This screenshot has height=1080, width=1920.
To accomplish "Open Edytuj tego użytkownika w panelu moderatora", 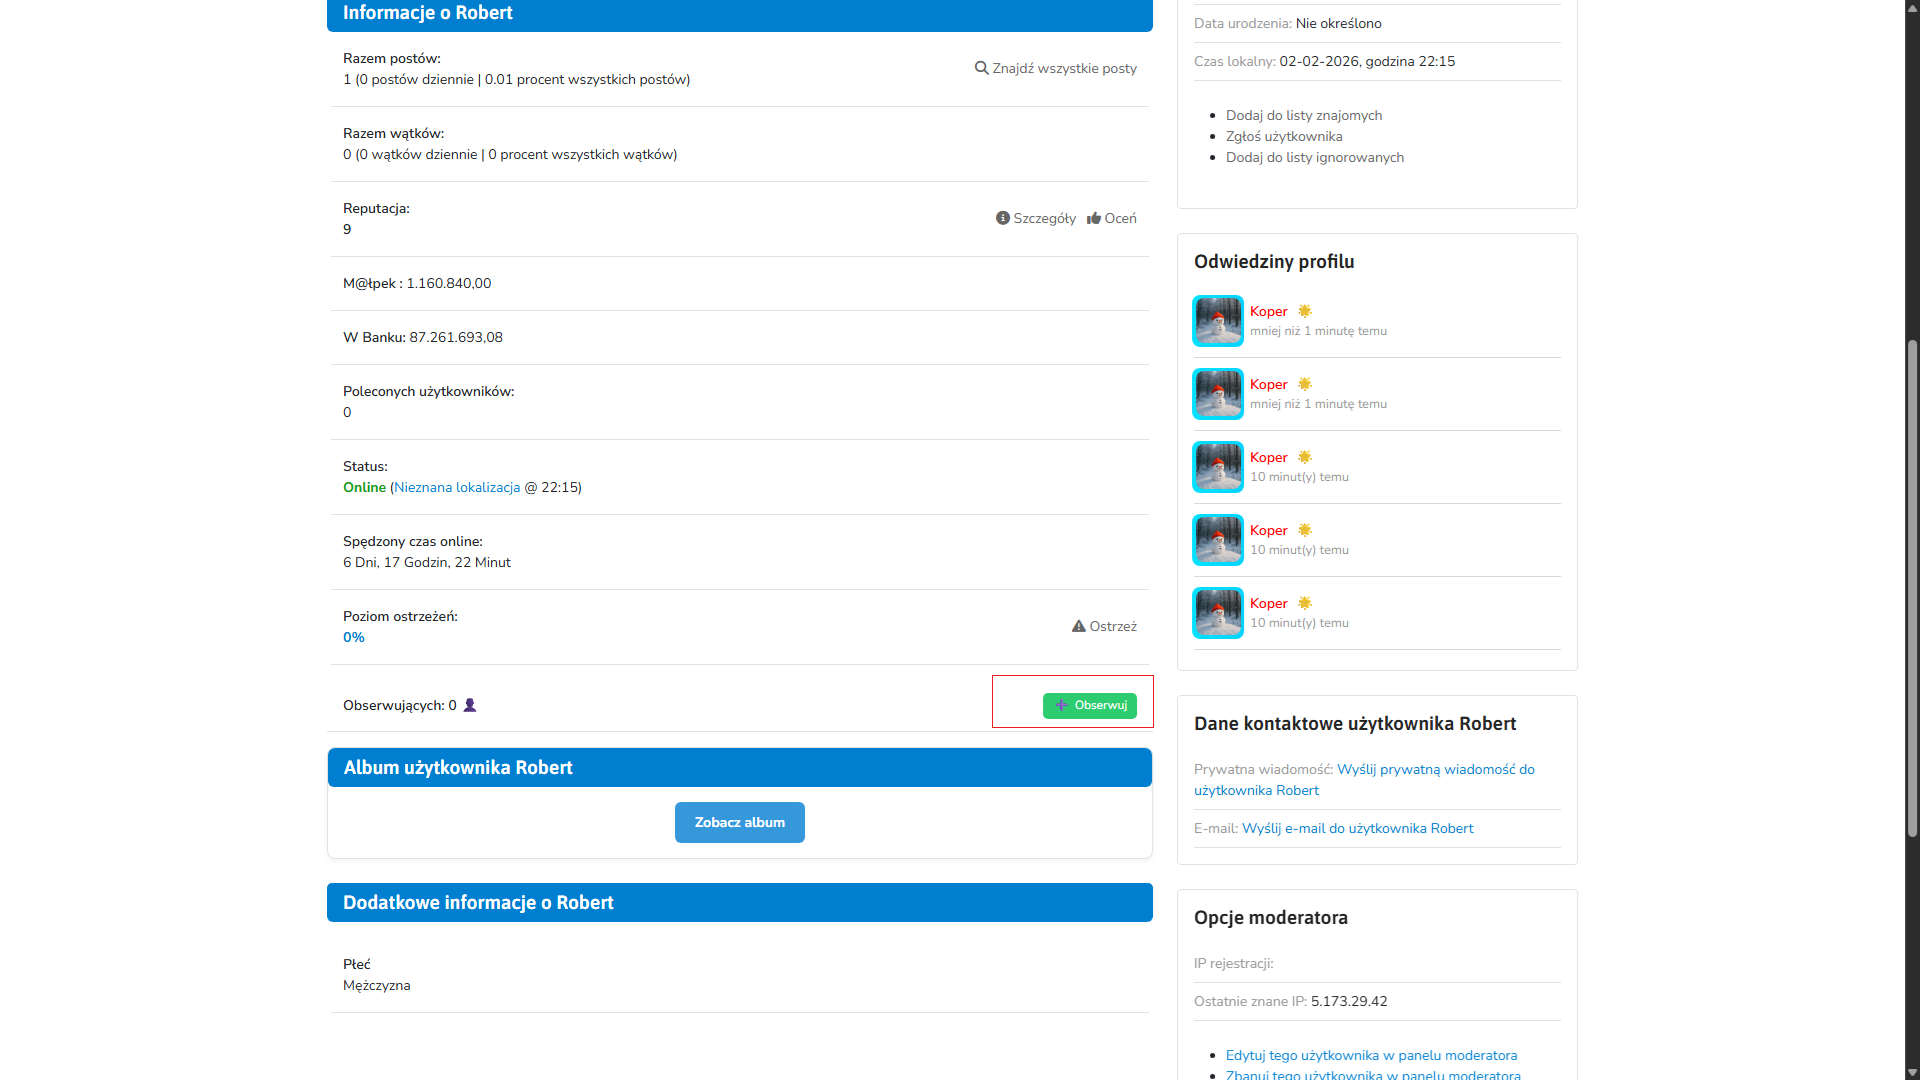I will tap(1371, 1055).
